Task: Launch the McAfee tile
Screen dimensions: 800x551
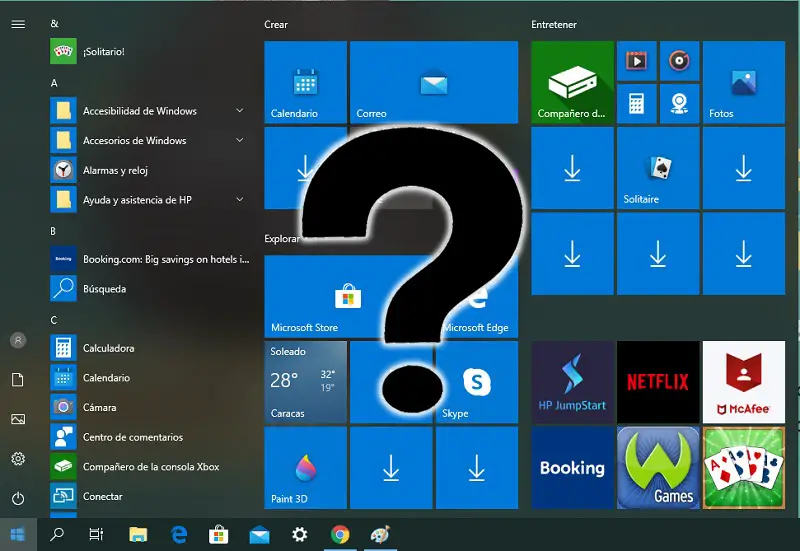Action: pos(743,381)
